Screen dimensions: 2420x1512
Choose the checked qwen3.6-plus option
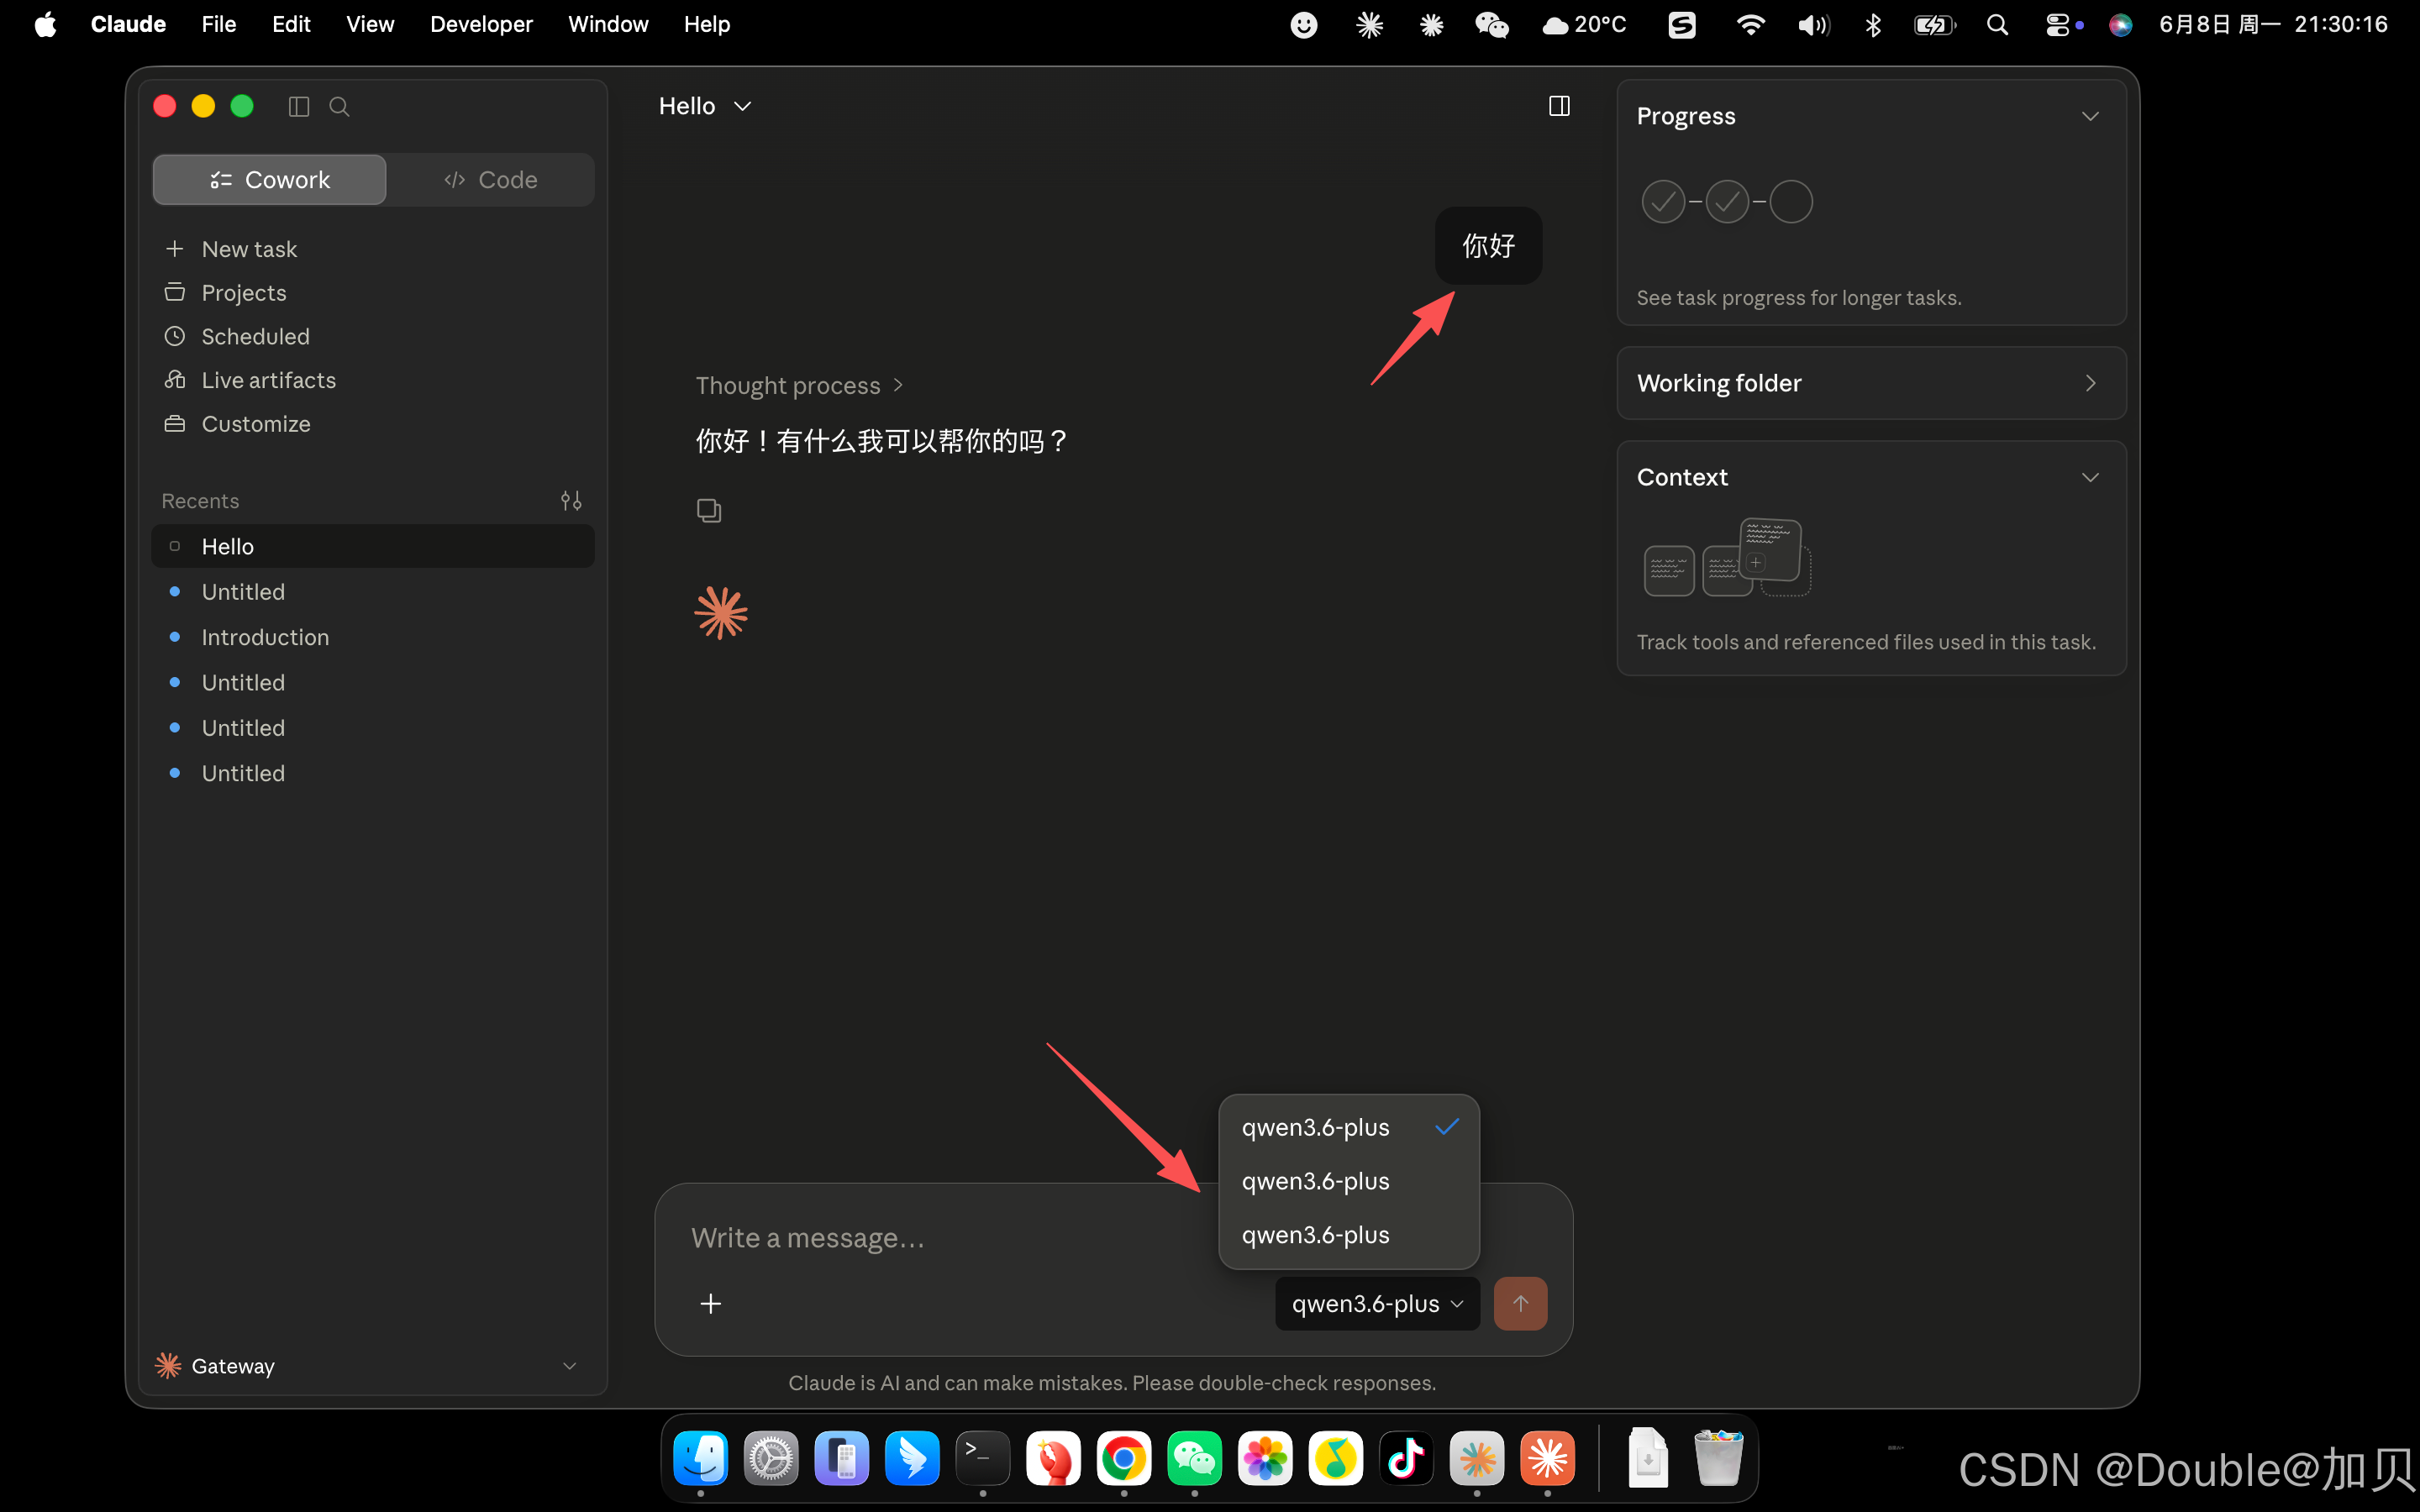point(1349,1128)
